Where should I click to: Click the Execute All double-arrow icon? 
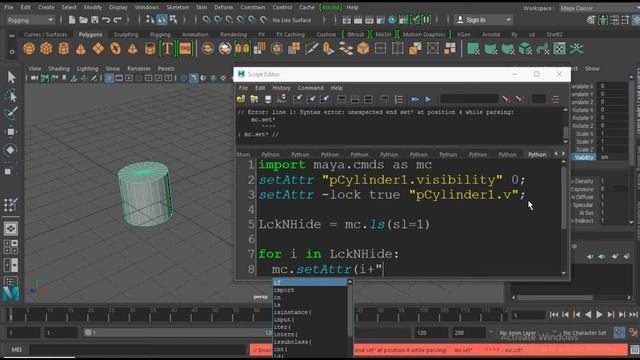[x=415, y=99]
